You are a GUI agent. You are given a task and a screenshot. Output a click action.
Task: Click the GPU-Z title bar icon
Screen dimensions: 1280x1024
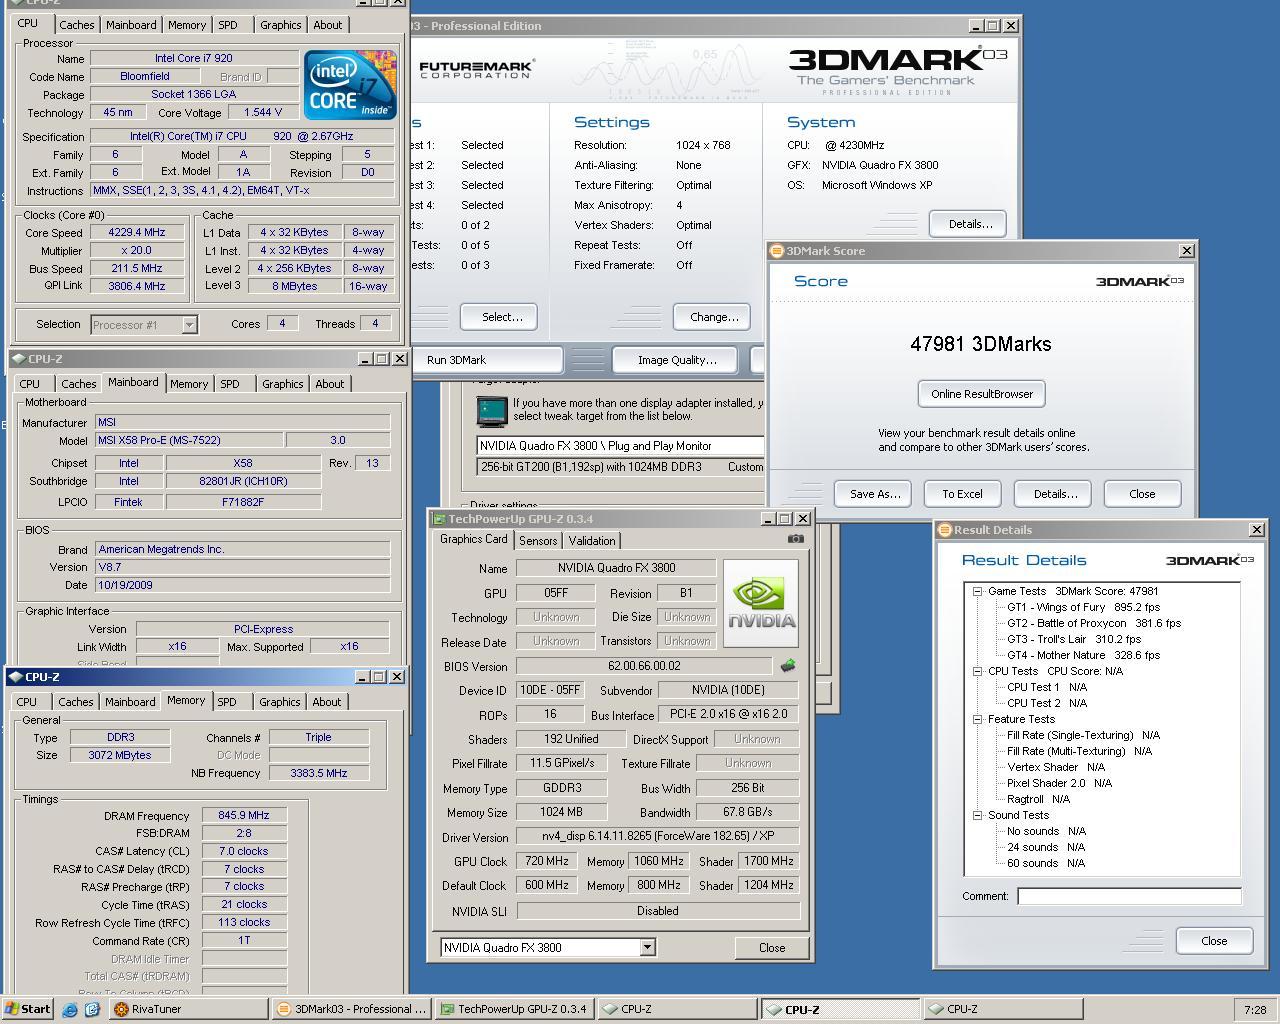click(x=438, y=519)
